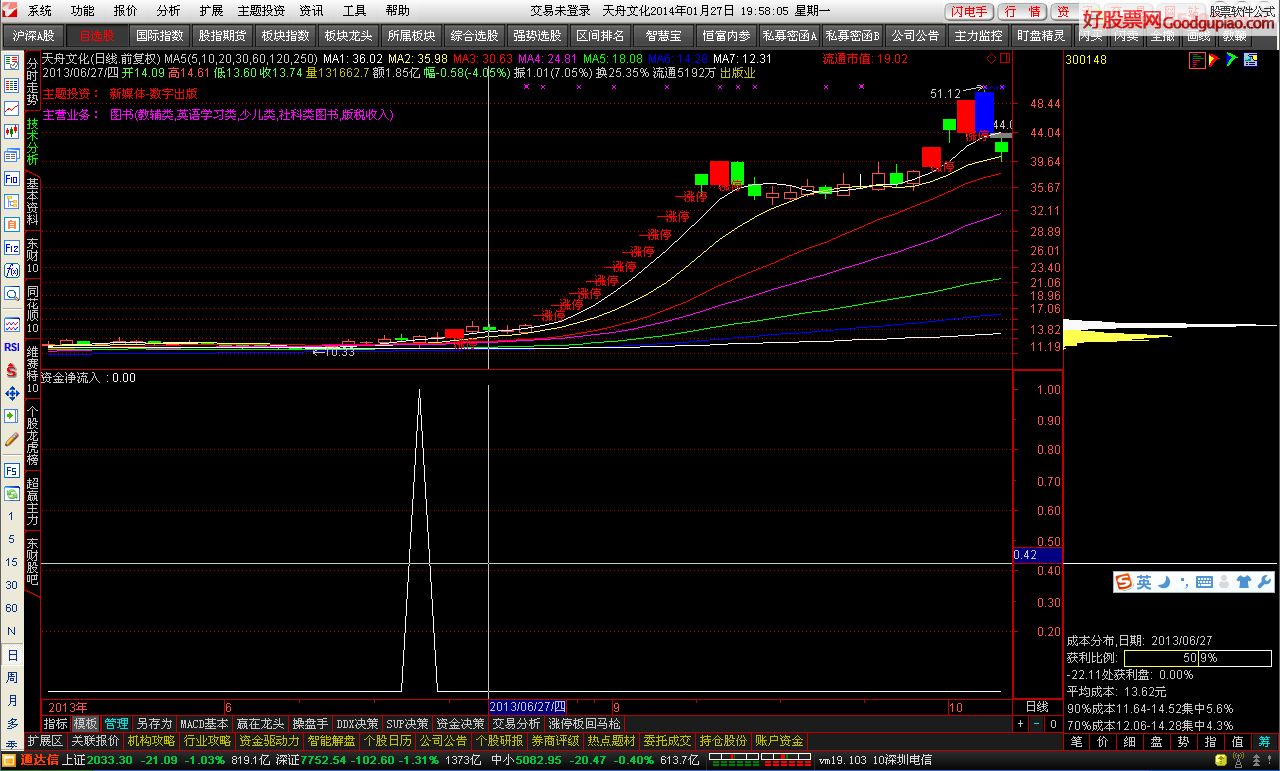Select the 5 minute period in sidebar

[x=12, y=540]
